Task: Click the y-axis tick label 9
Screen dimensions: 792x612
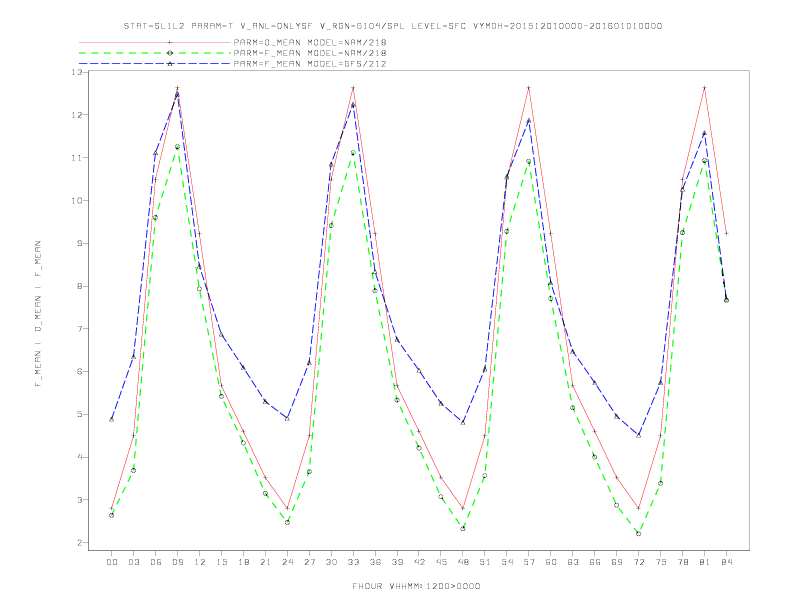Action: pos(79,243)
